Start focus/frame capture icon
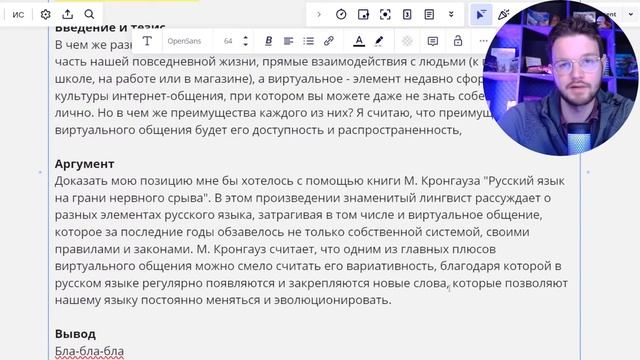640x360 pixels. point(385,15)
